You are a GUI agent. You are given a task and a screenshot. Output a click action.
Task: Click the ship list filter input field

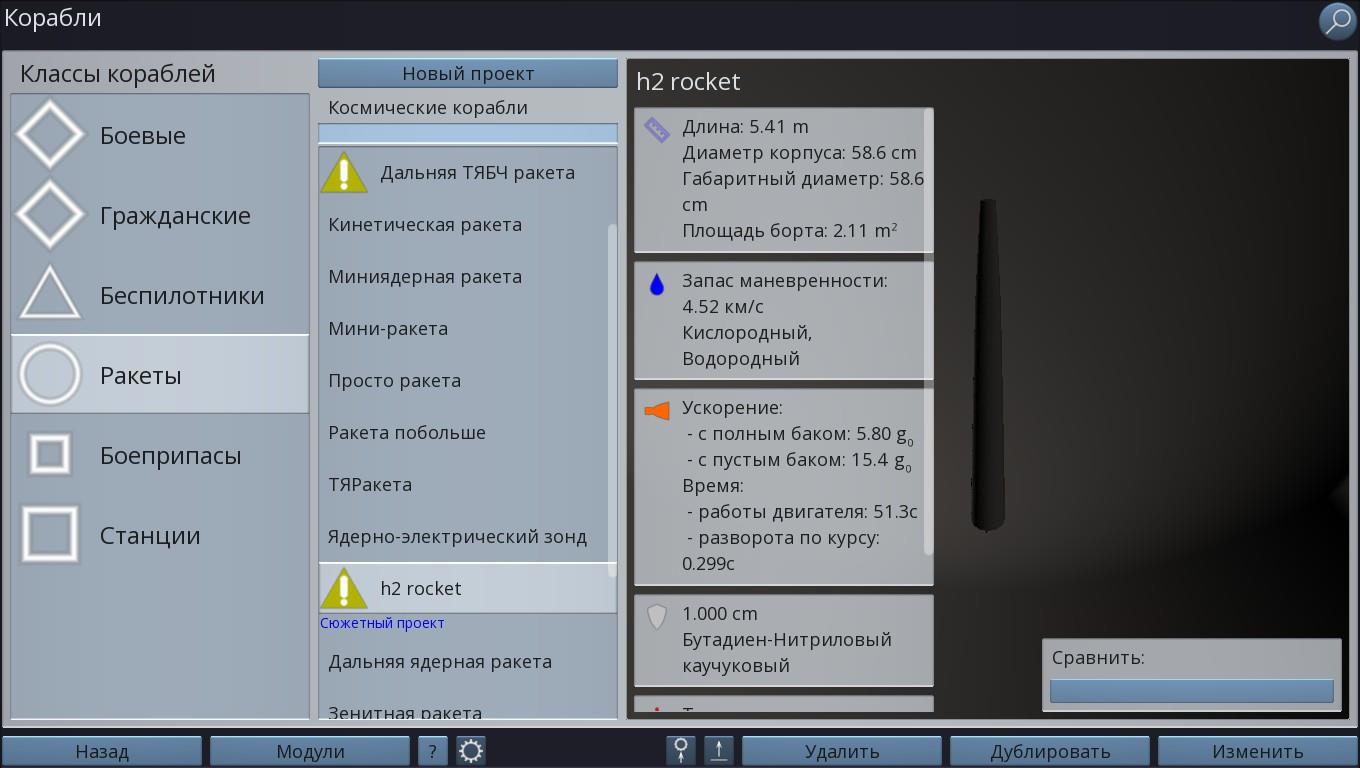click(467, 133)
